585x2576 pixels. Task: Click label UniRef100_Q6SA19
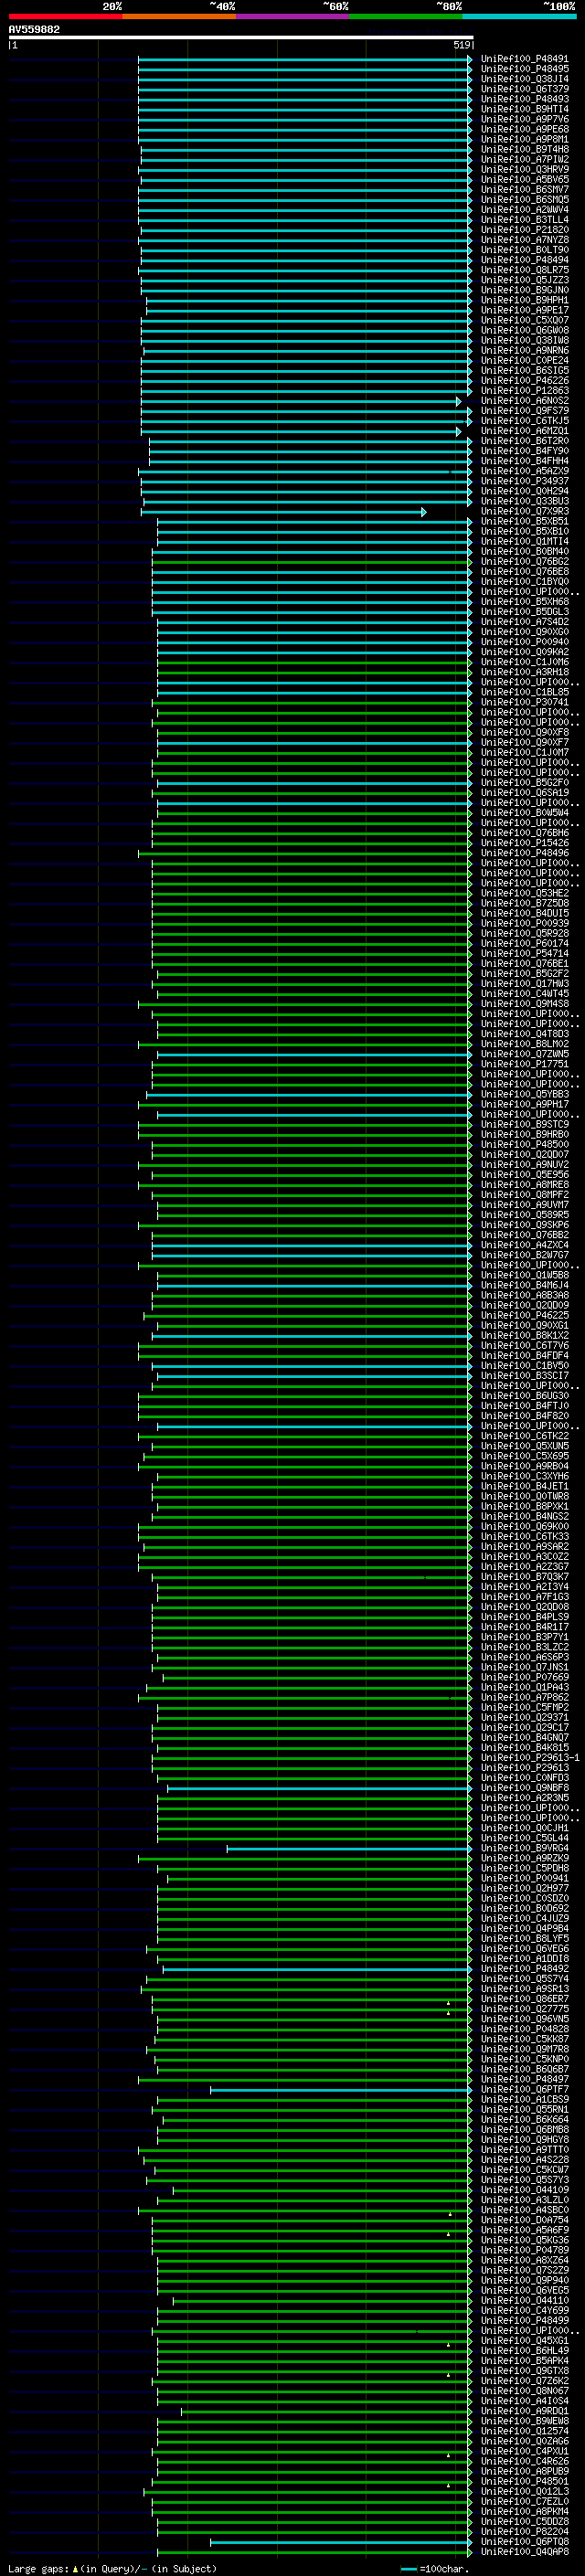pos(524,794)
